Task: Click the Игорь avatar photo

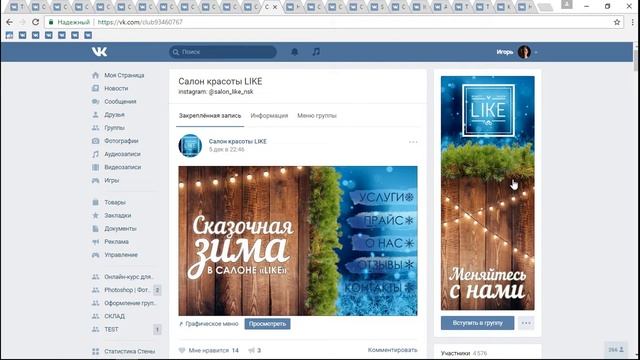Action: [524, 52]
